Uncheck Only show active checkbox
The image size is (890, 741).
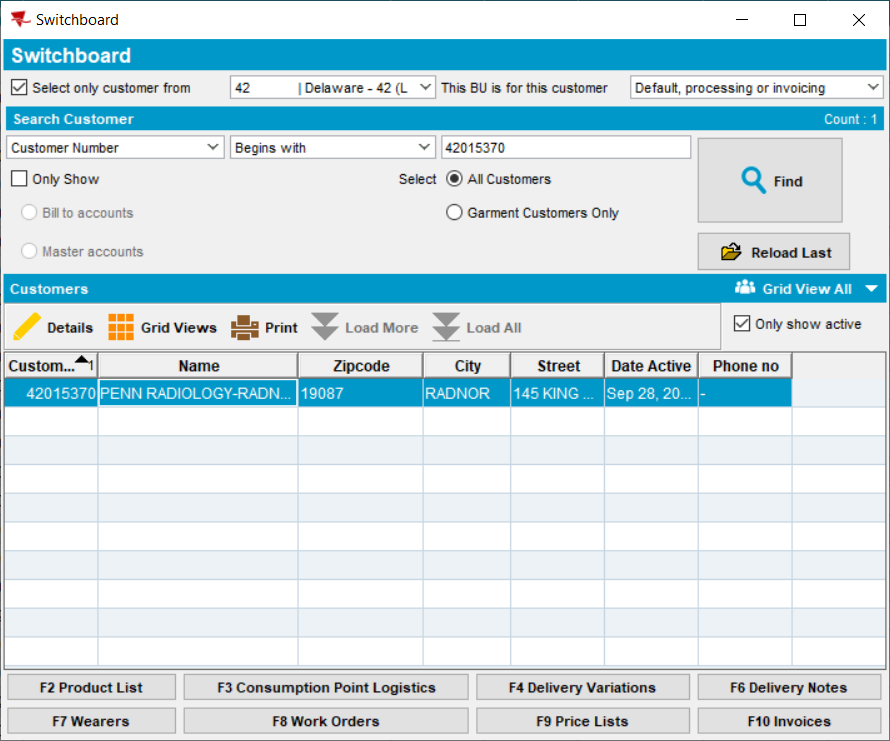[741, 324]
